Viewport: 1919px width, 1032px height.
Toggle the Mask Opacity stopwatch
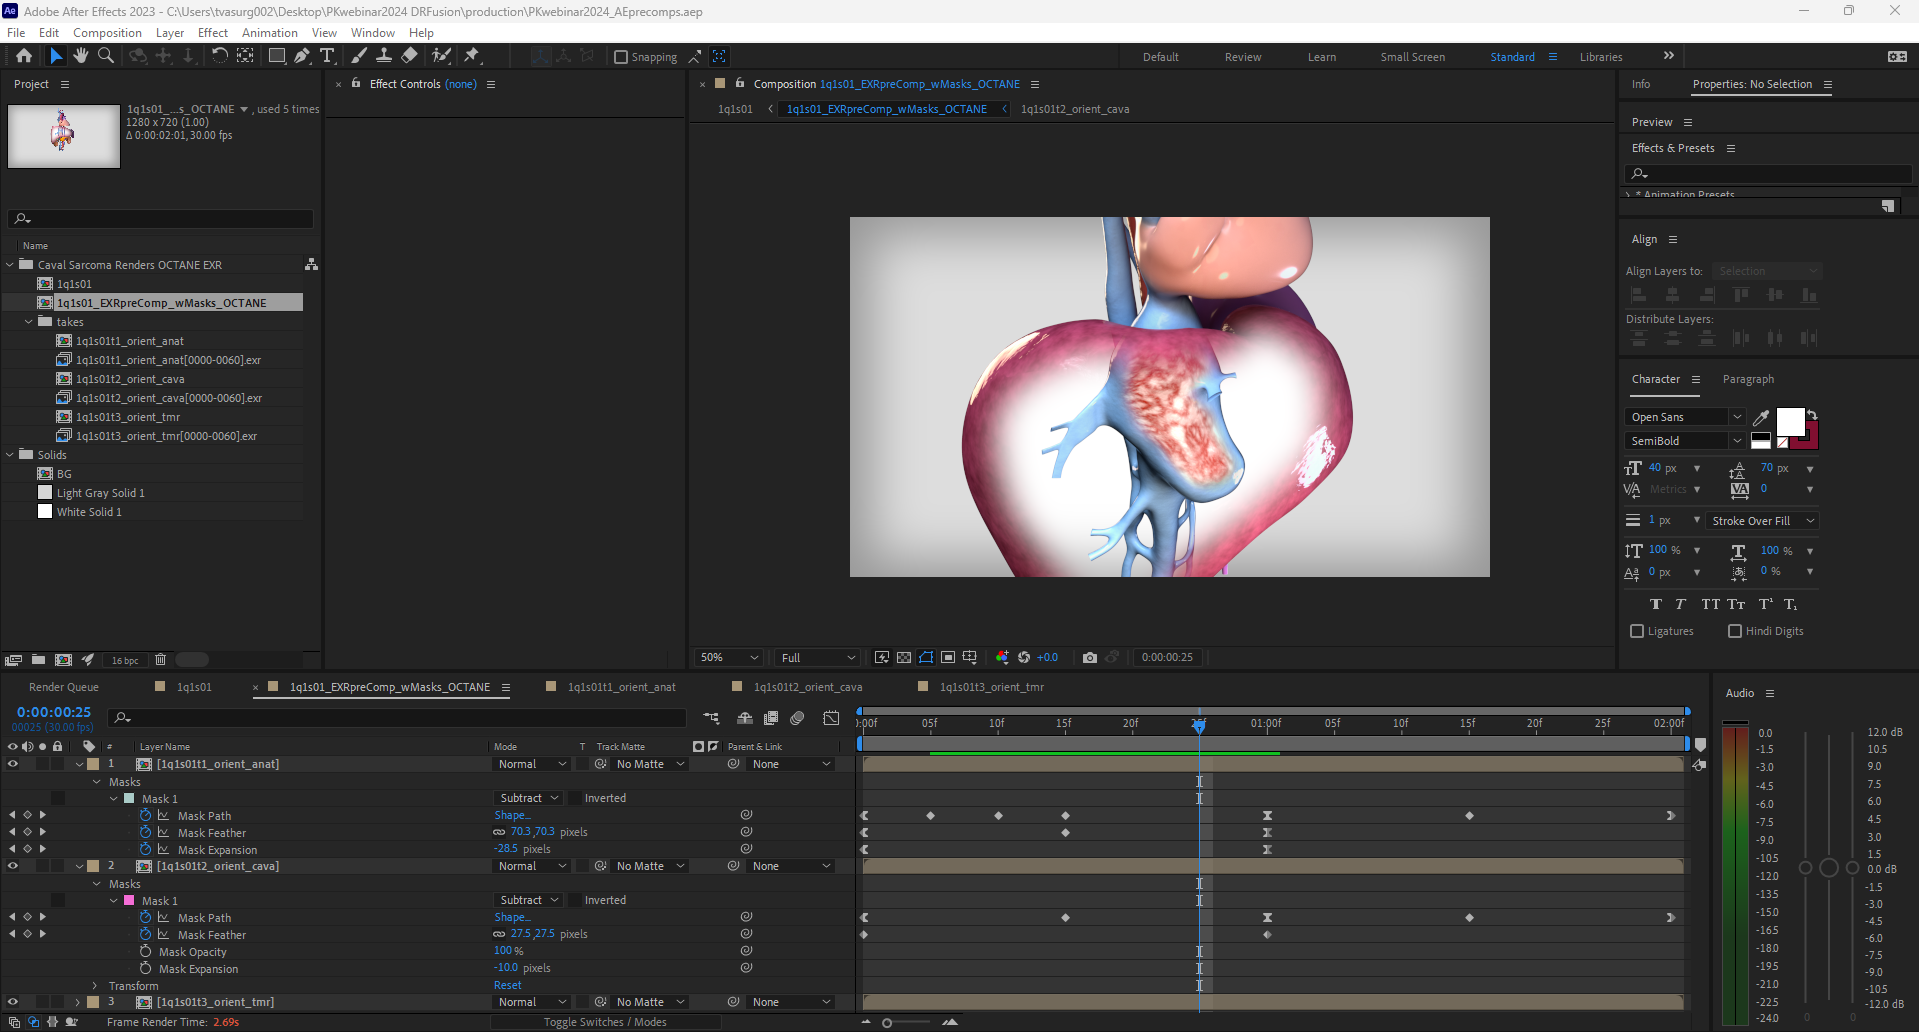click(146, 951)
